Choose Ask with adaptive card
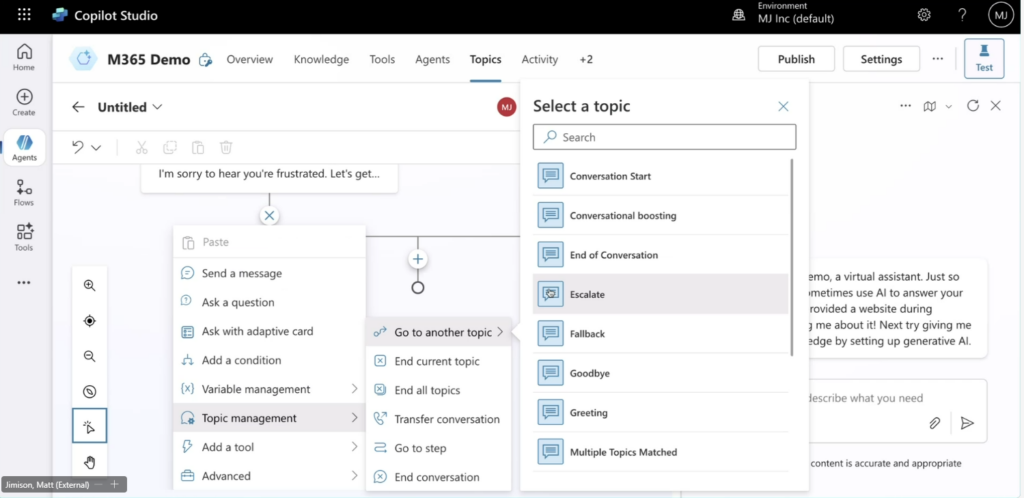This screenshot has height=498, width=1024. 269,331
